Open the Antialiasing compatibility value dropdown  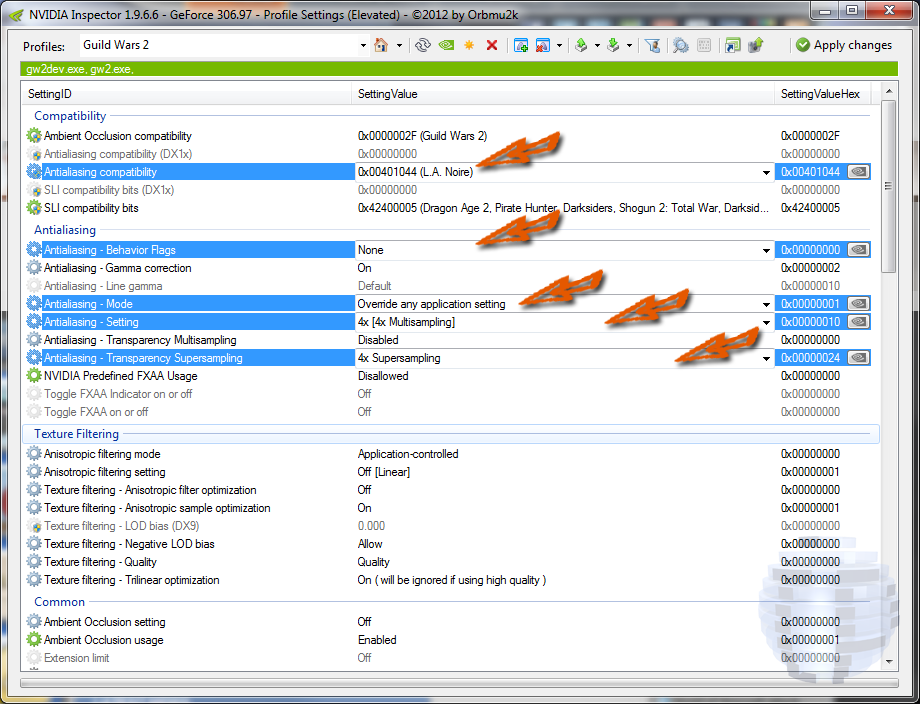click(766, 172)
